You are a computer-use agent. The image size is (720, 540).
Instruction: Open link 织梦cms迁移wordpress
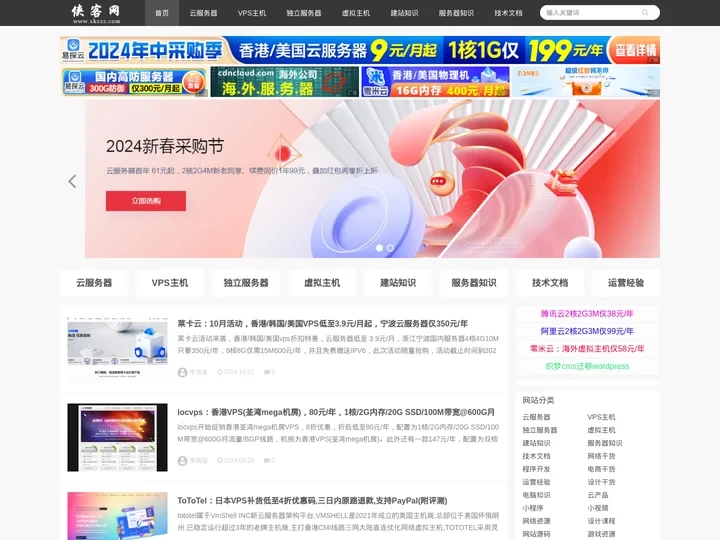(587, 366)
